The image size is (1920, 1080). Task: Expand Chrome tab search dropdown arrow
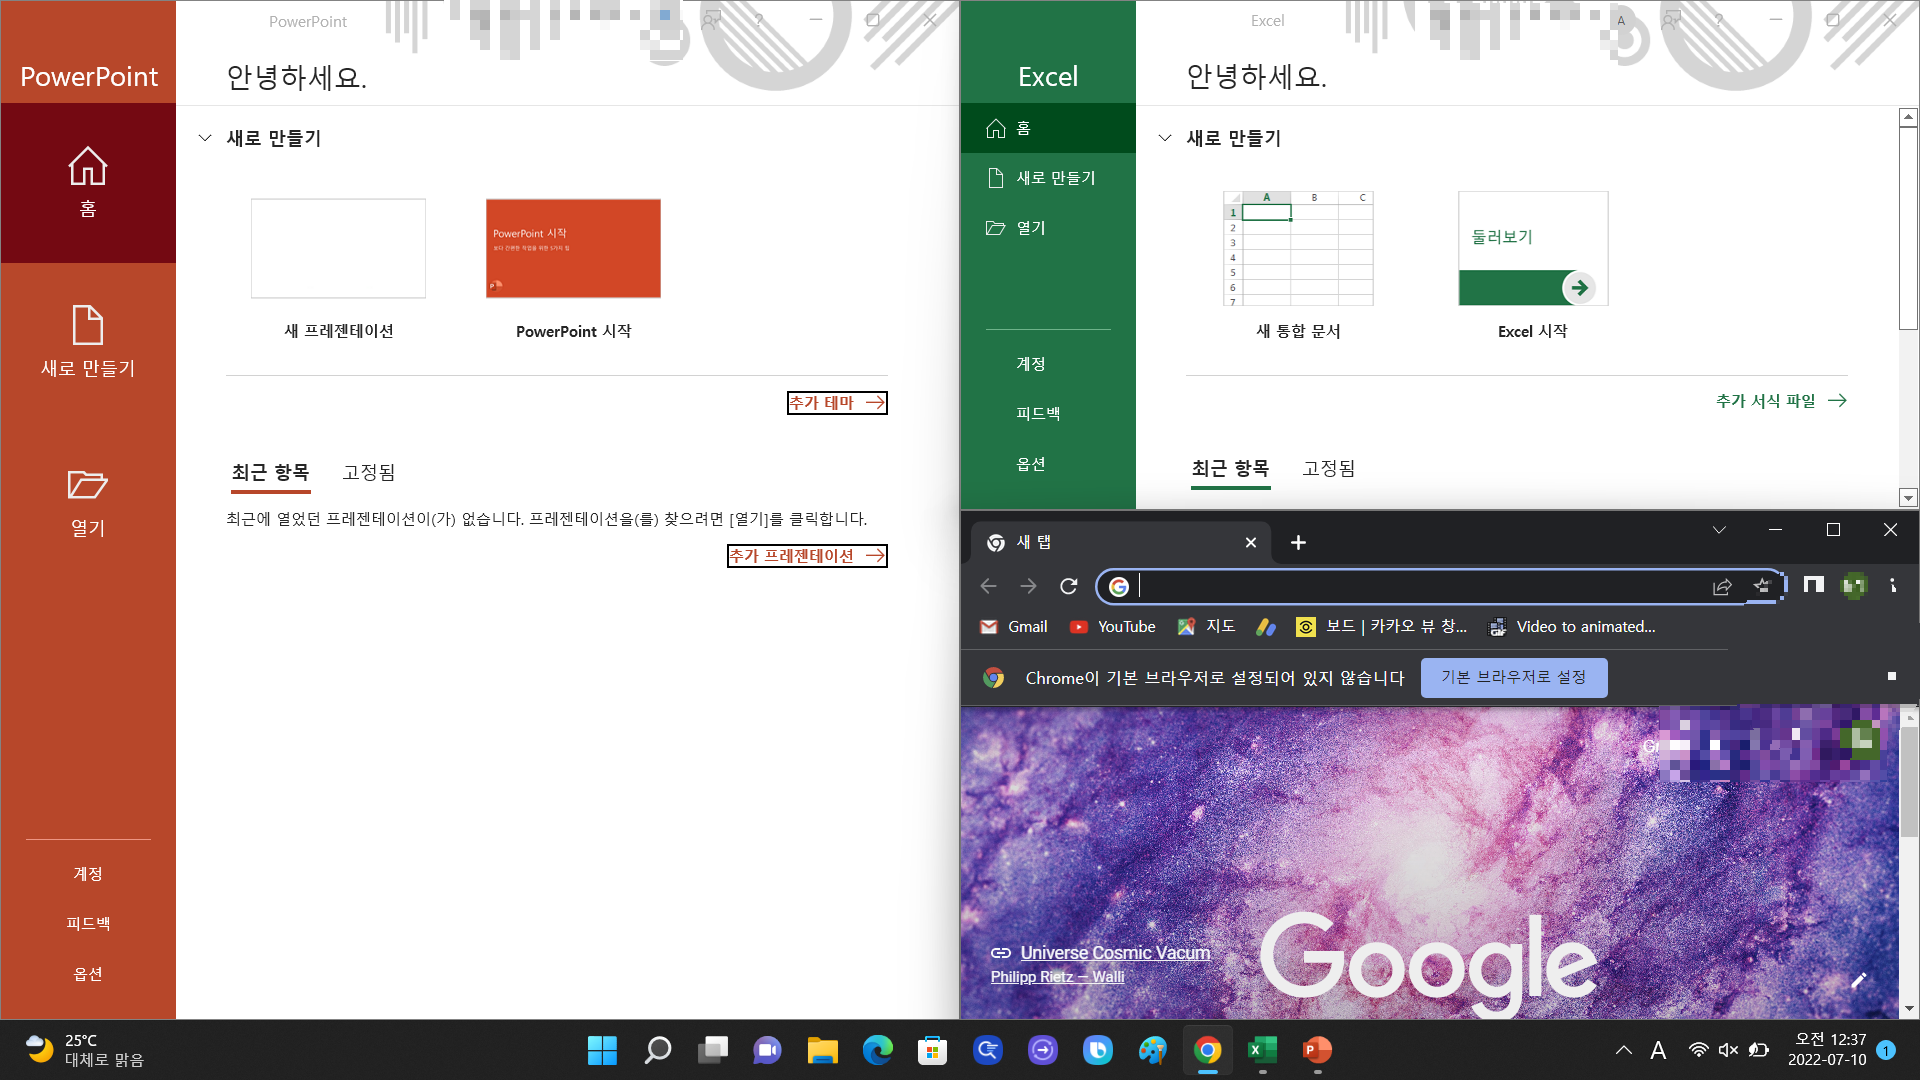tap(1719, 530)
